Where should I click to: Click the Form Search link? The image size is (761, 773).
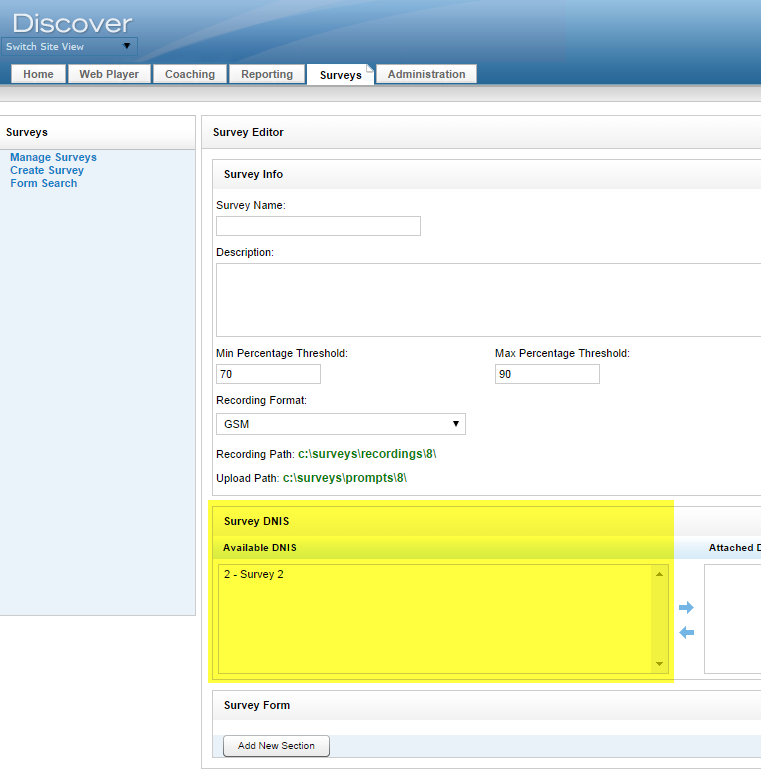click(43, 183)
